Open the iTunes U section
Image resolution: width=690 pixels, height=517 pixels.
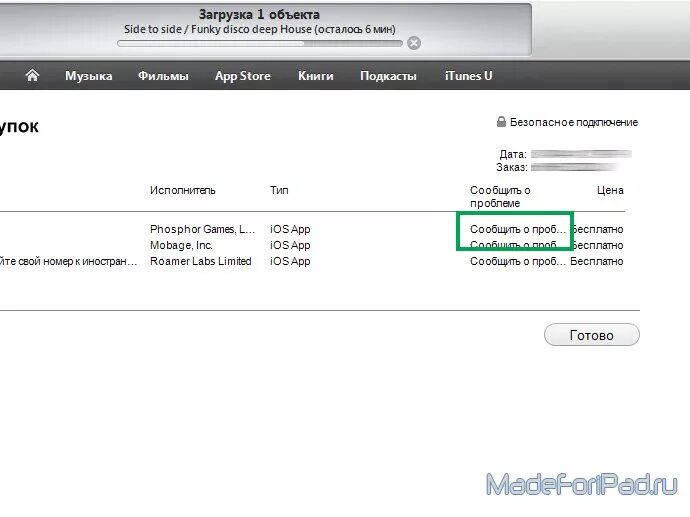pos(468,76)
